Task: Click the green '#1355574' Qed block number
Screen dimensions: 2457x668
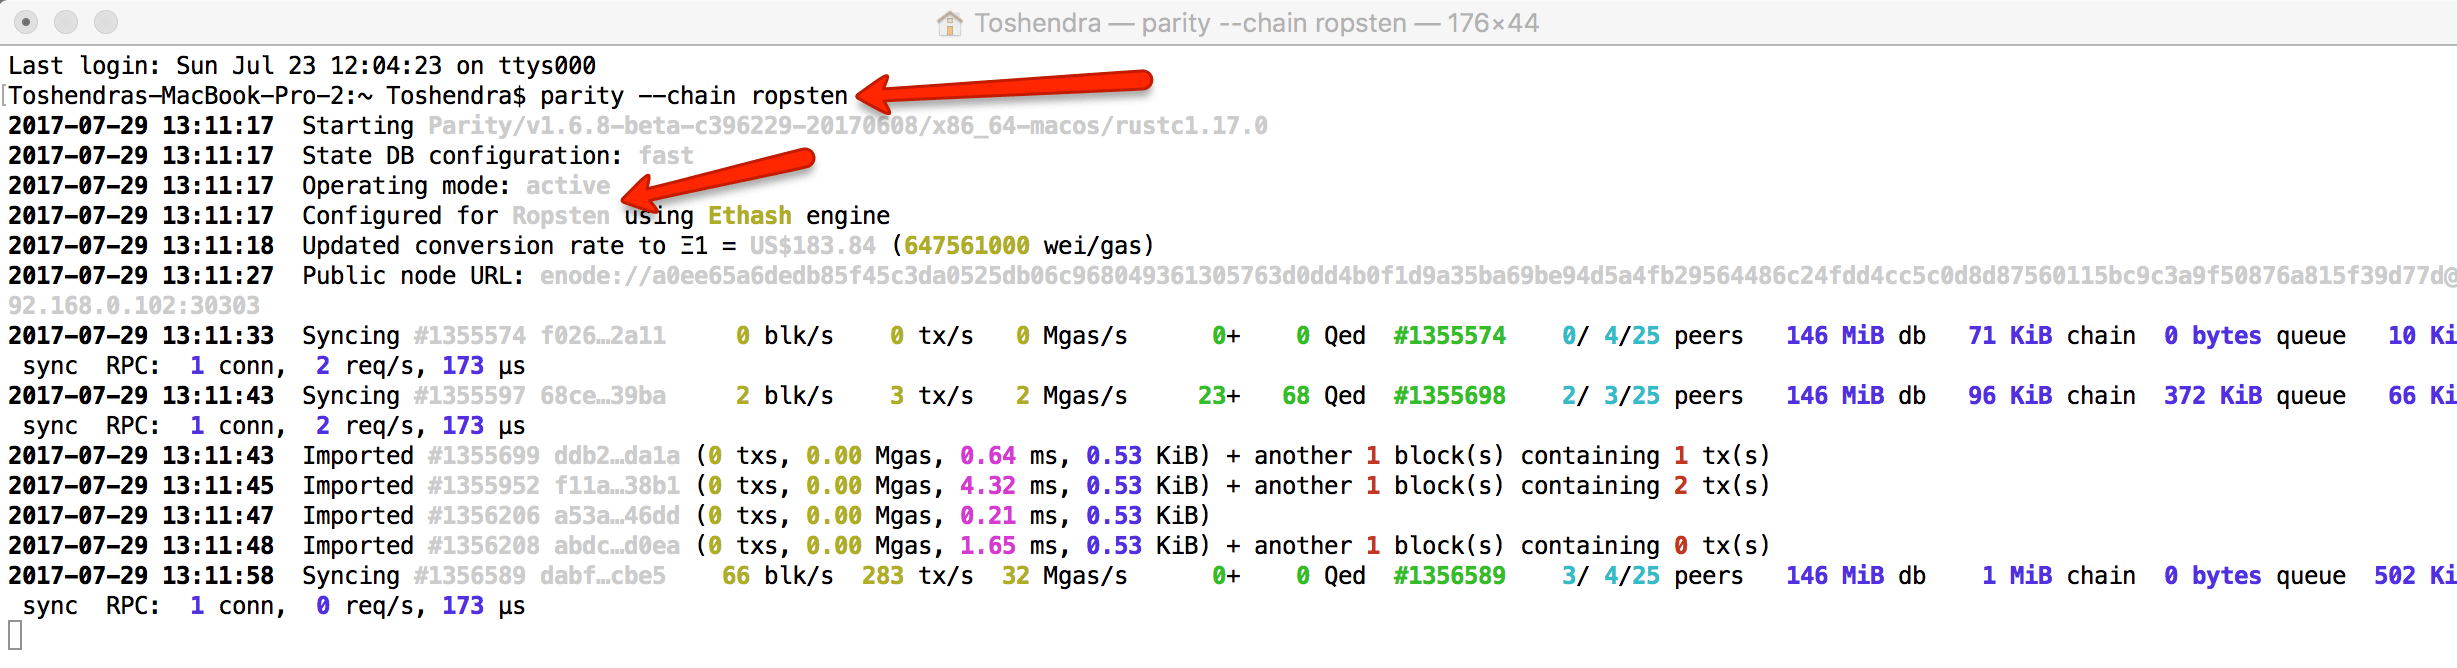Action: coord(1450,336)
